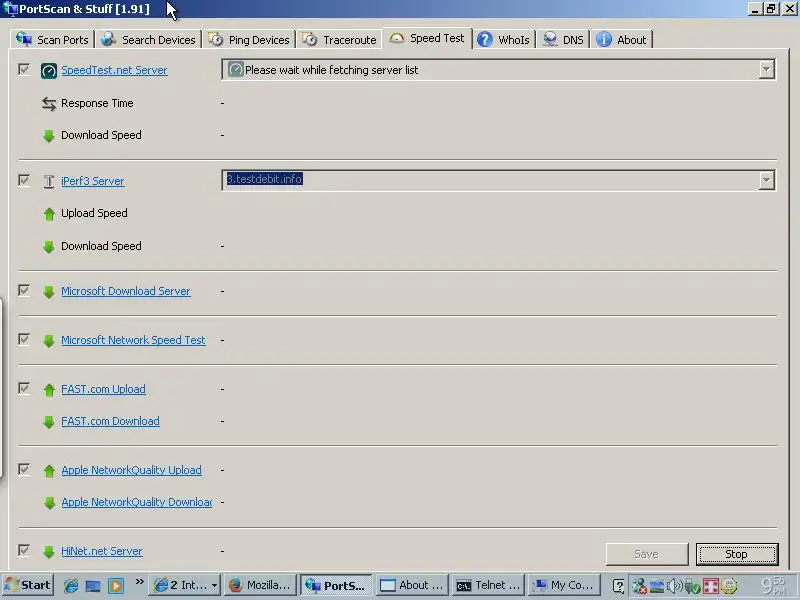This screenshot has width=800, height=600.
Task: Switch to the Ping Devices tab
Action: [249, 40]
